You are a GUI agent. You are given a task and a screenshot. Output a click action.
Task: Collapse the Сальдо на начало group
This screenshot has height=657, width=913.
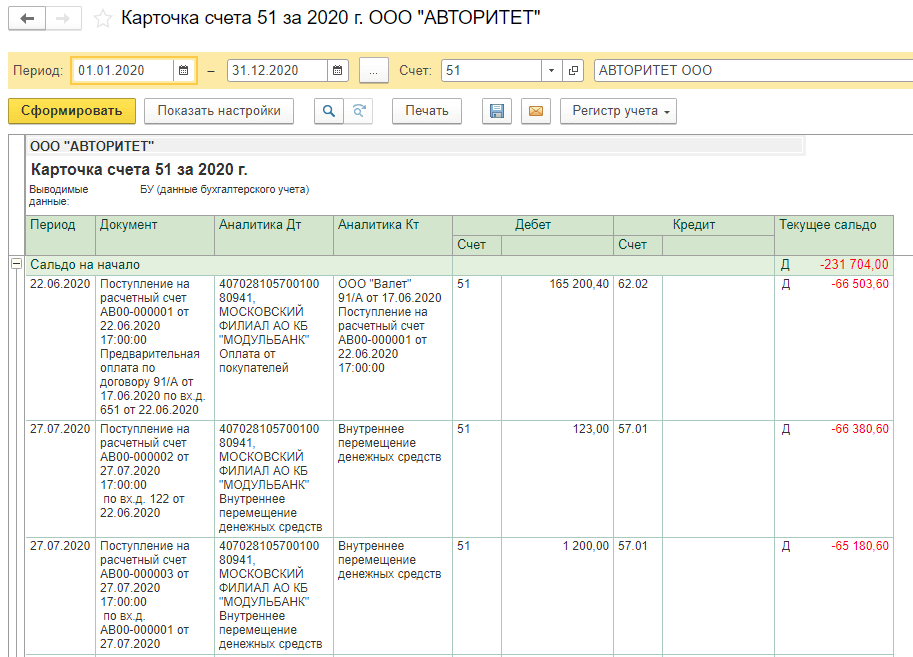coord(16,264)
